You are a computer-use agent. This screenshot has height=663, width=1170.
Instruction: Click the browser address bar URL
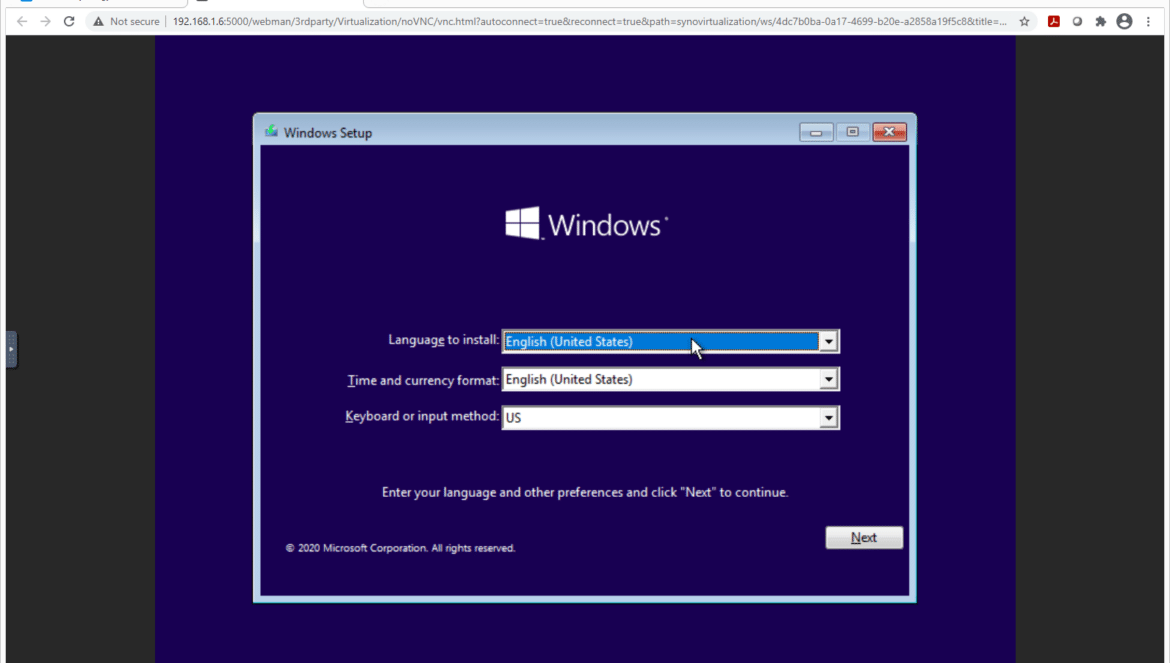click(589, 22)
